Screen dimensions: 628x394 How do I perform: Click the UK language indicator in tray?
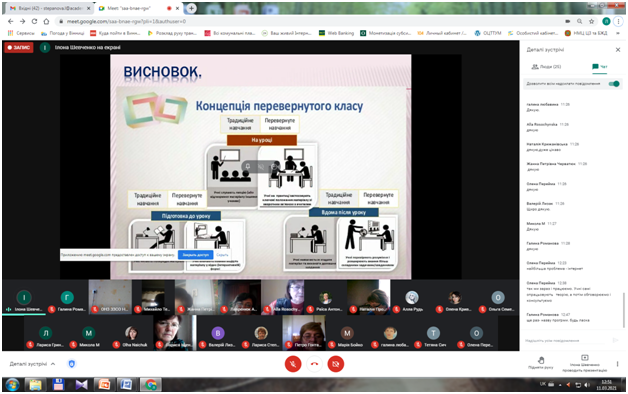coord(543,384)
